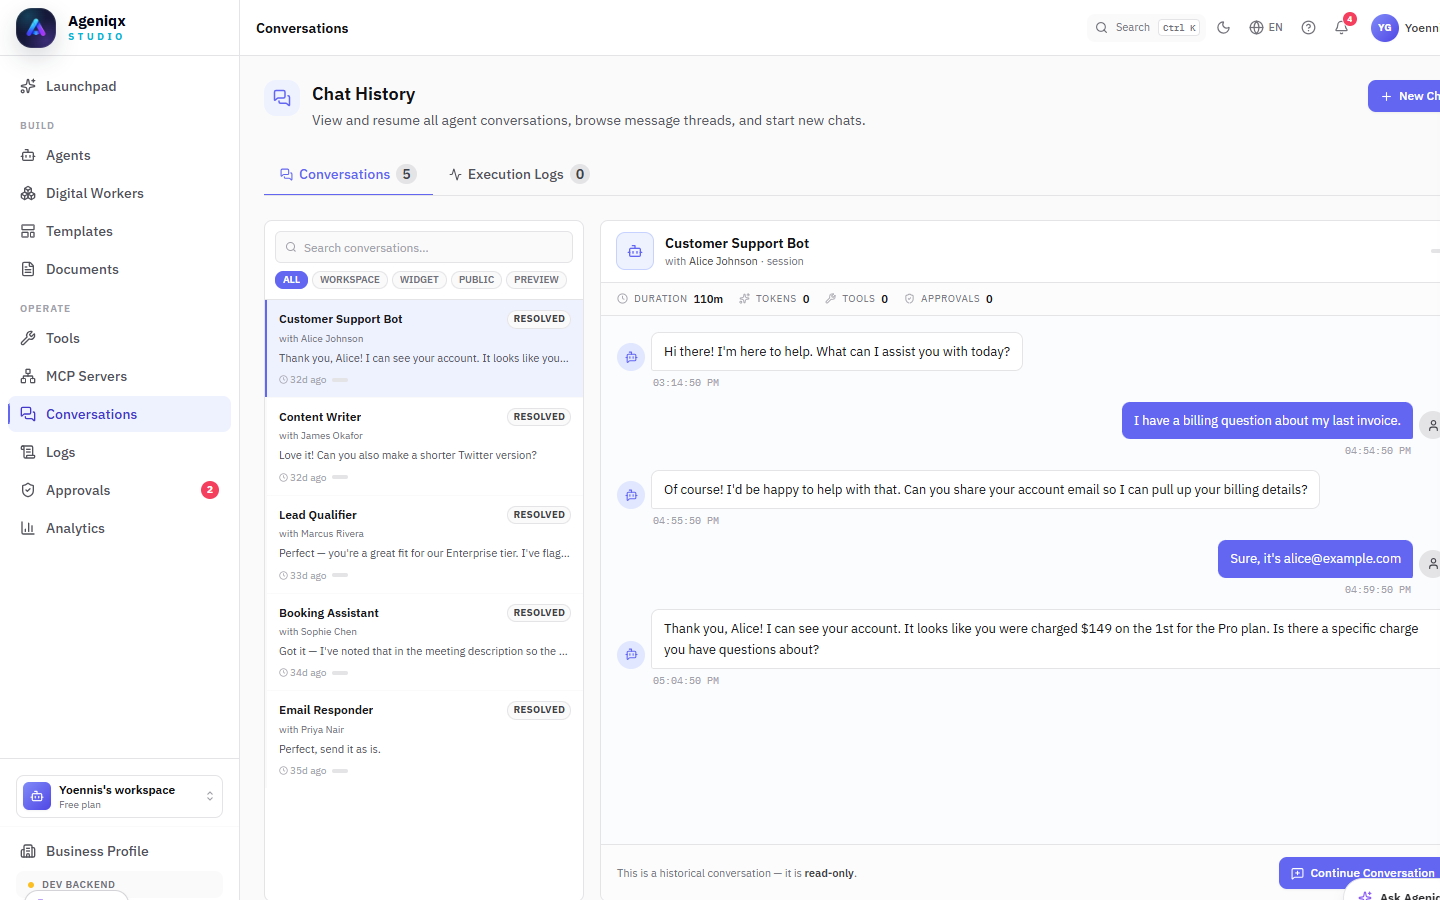
Task: Click the TOOLS wrench stat icon
Action: pyautogui.click(x=830, y=299)
